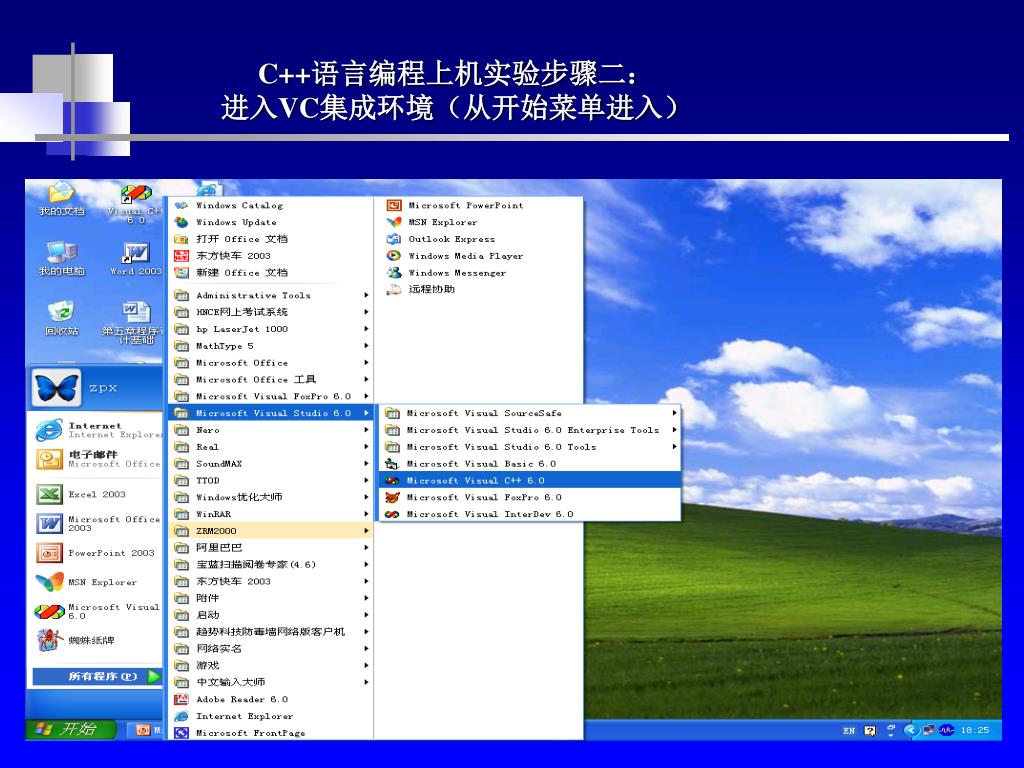Click Internet Explorer in Start menu pinned area
Viewport: 1024px width, 768px height.
[97, 430]
